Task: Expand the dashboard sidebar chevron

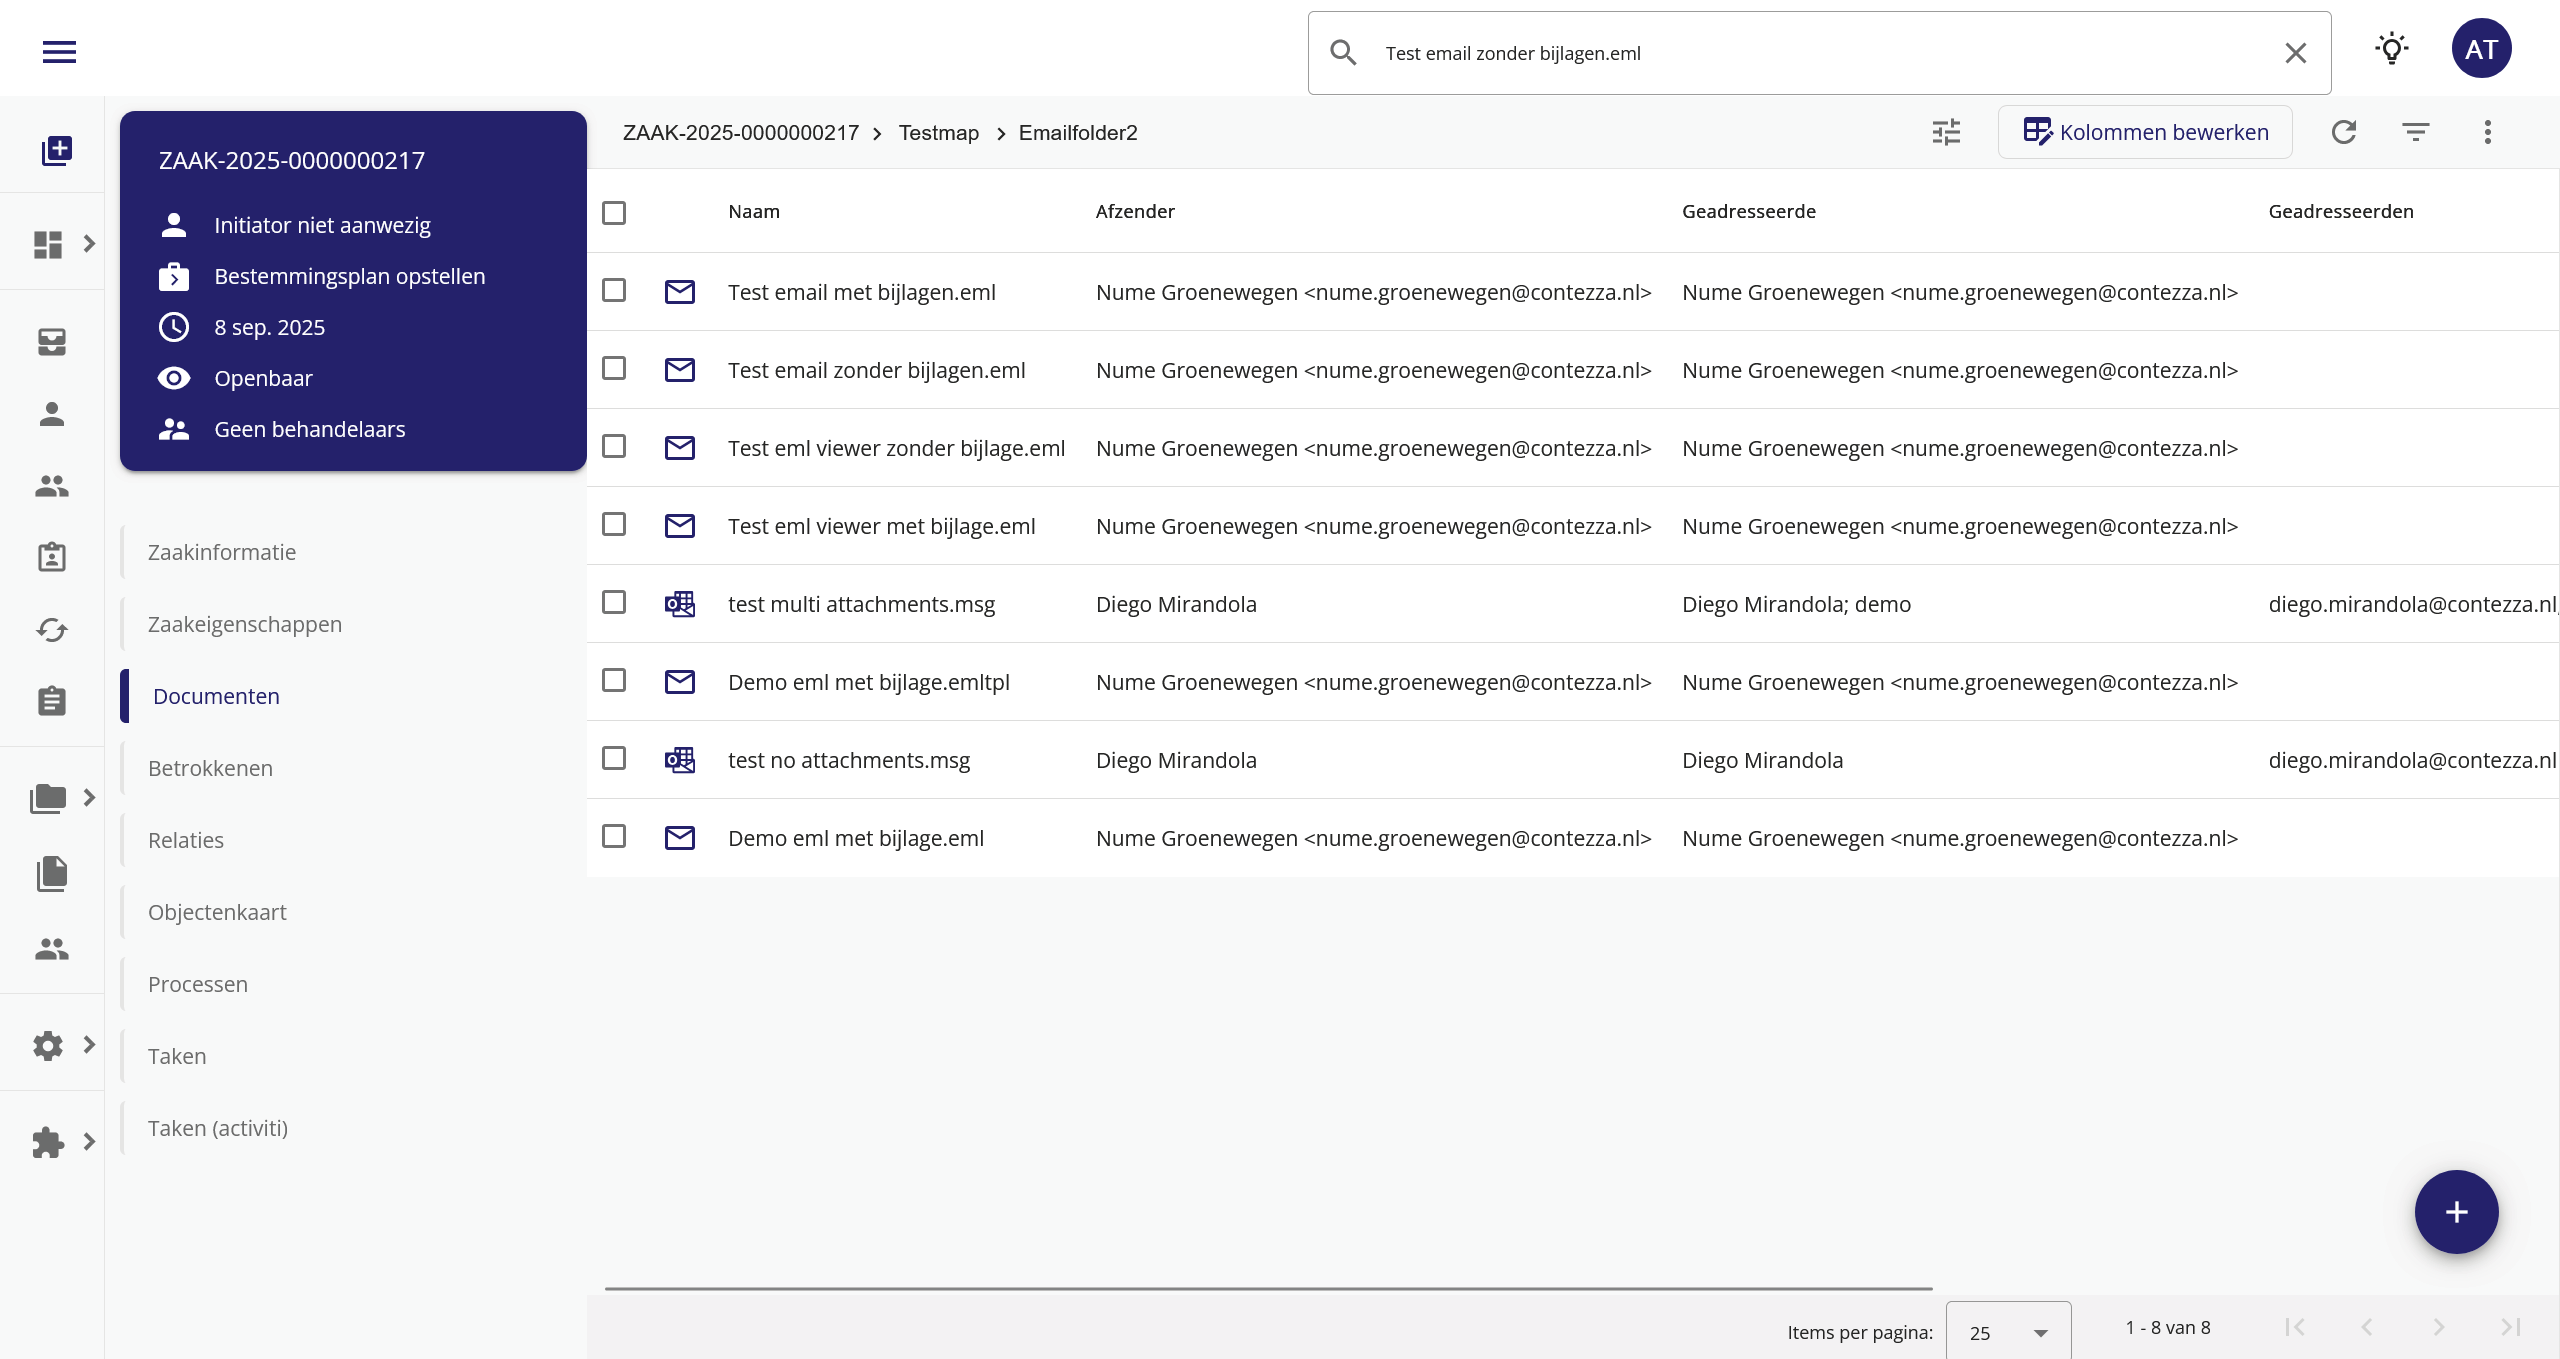Action: pos(89,243)
